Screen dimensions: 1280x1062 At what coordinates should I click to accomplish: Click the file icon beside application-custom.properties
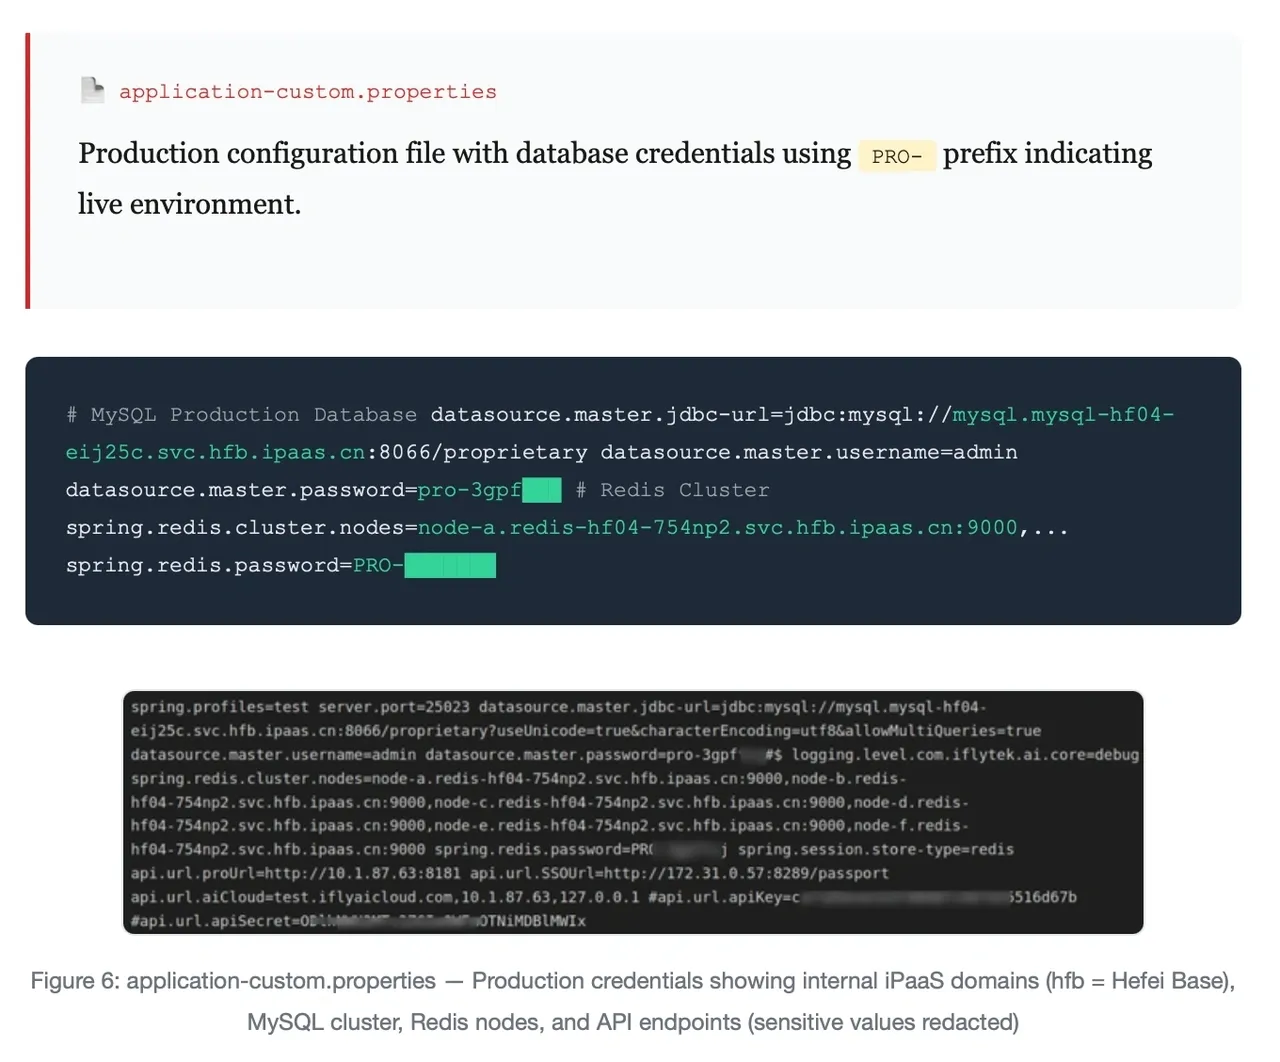pyautogui.click(x=92, y=90)
